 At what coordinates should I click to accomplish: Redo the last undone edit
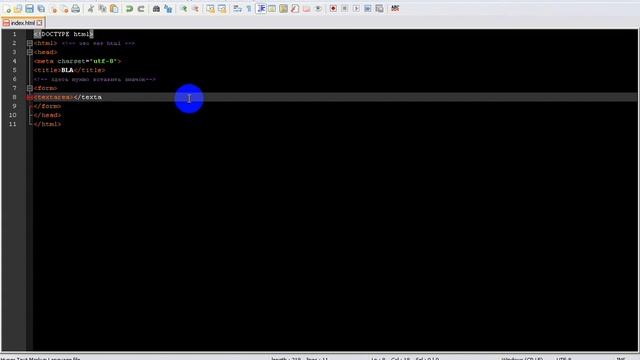pos(141,9)
